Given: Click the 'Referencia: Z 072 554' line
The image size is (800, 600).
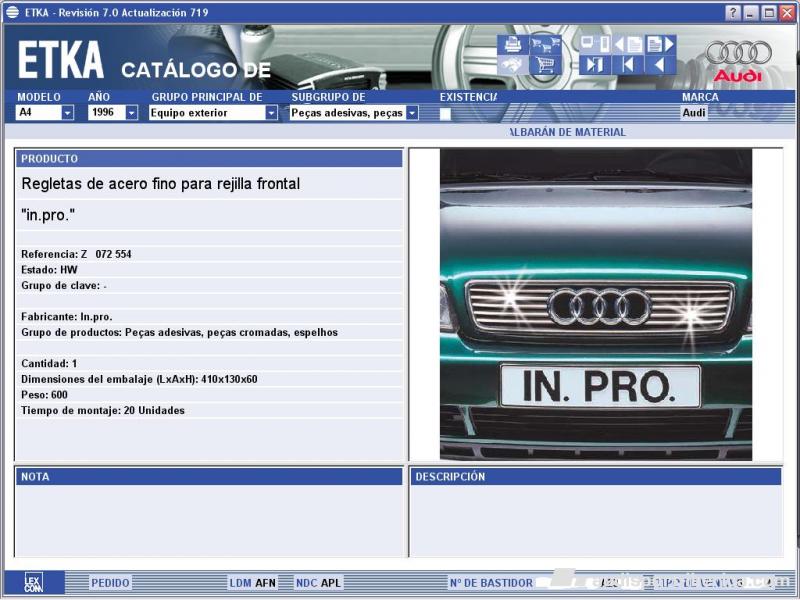Looking at the screenshot, I should tap(76, 254).
